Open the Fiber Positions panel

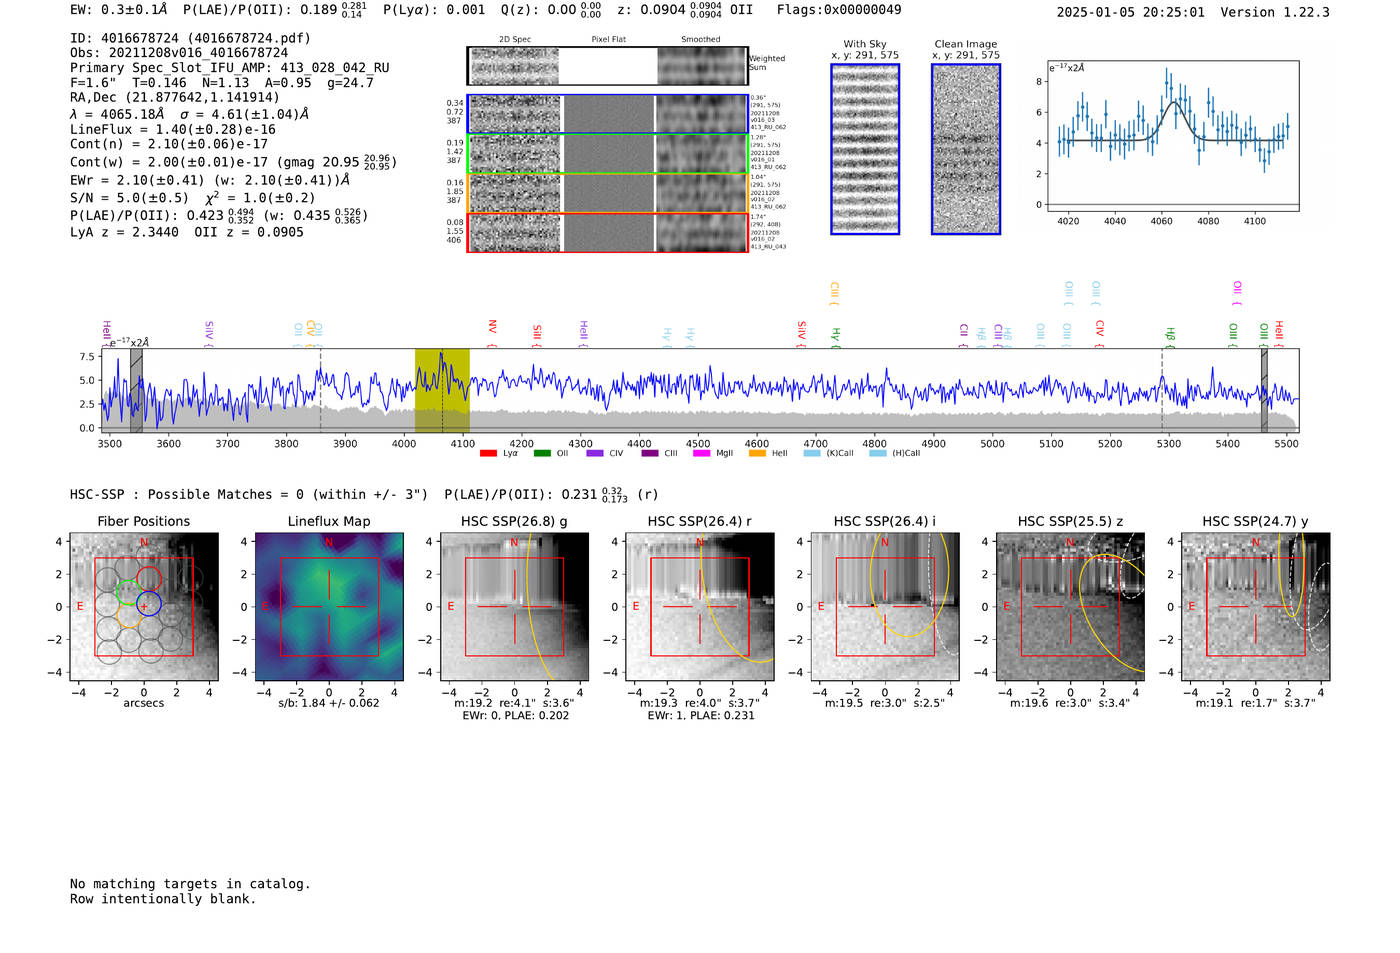[144, 606]
